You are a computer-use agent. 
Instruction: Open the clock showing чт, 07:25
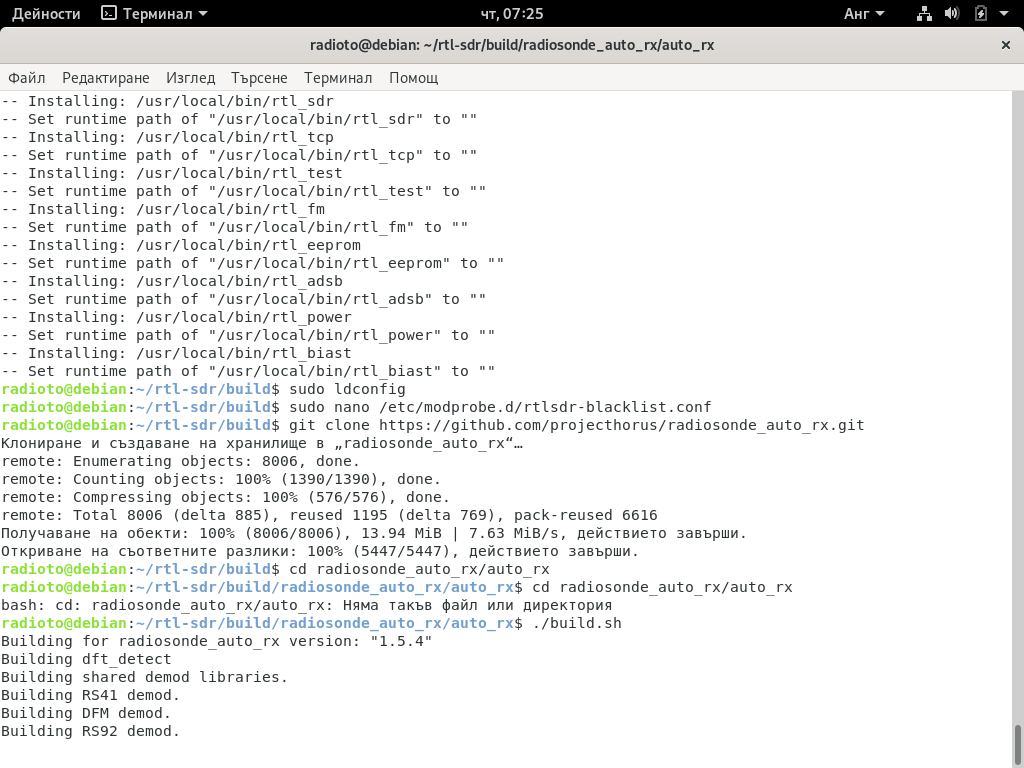511,14
